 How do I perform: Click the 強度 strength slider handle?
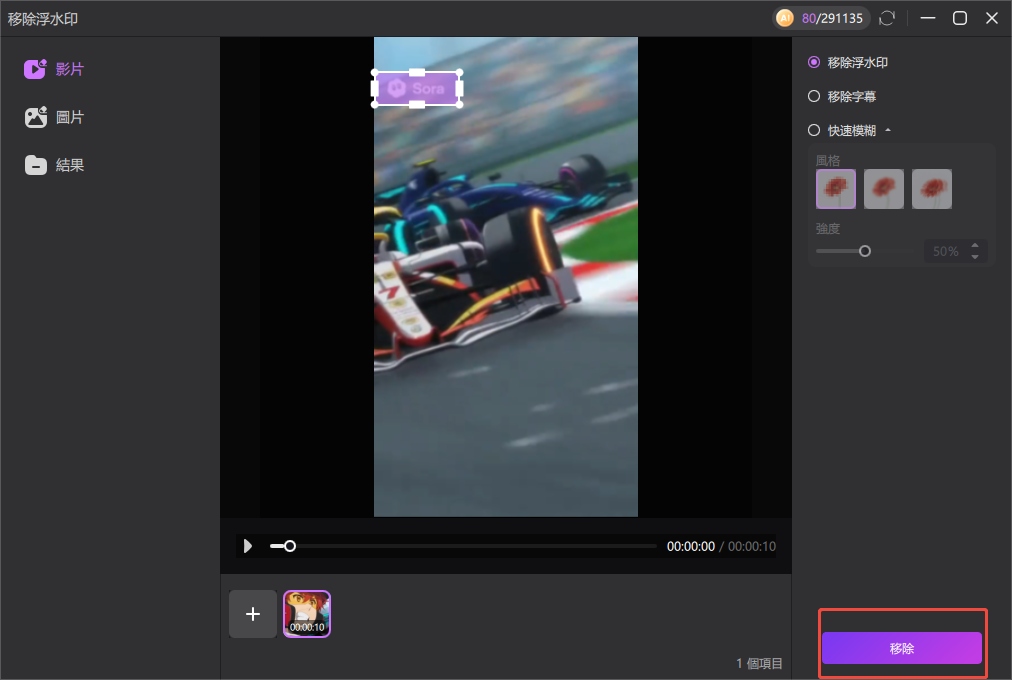(865, 251)
